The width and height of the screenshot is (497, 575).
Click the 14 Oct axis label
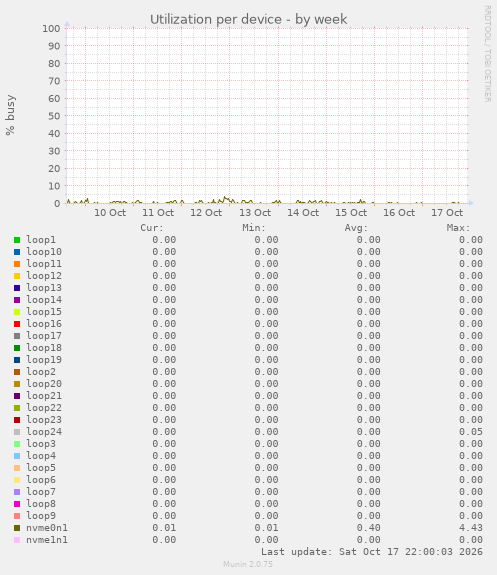303,213
